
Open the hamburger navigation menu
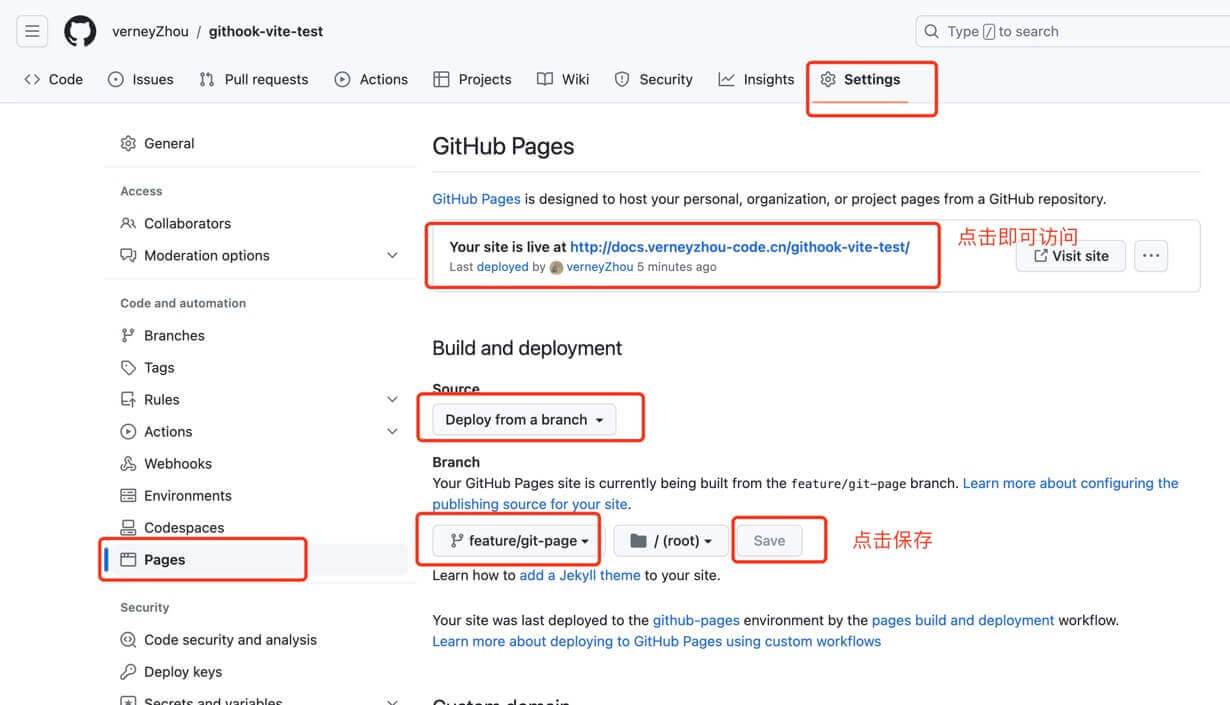click(x=32, y=31)
